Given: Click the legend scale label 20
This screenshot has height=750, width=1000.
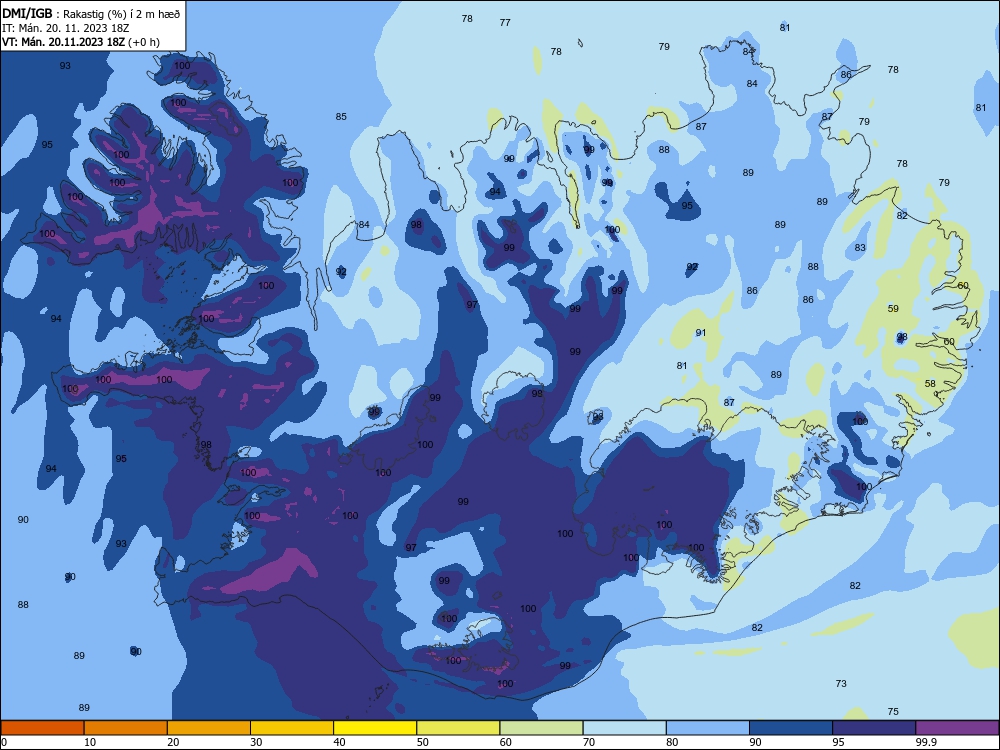Looking at the screenshot, I should (173, 742).
